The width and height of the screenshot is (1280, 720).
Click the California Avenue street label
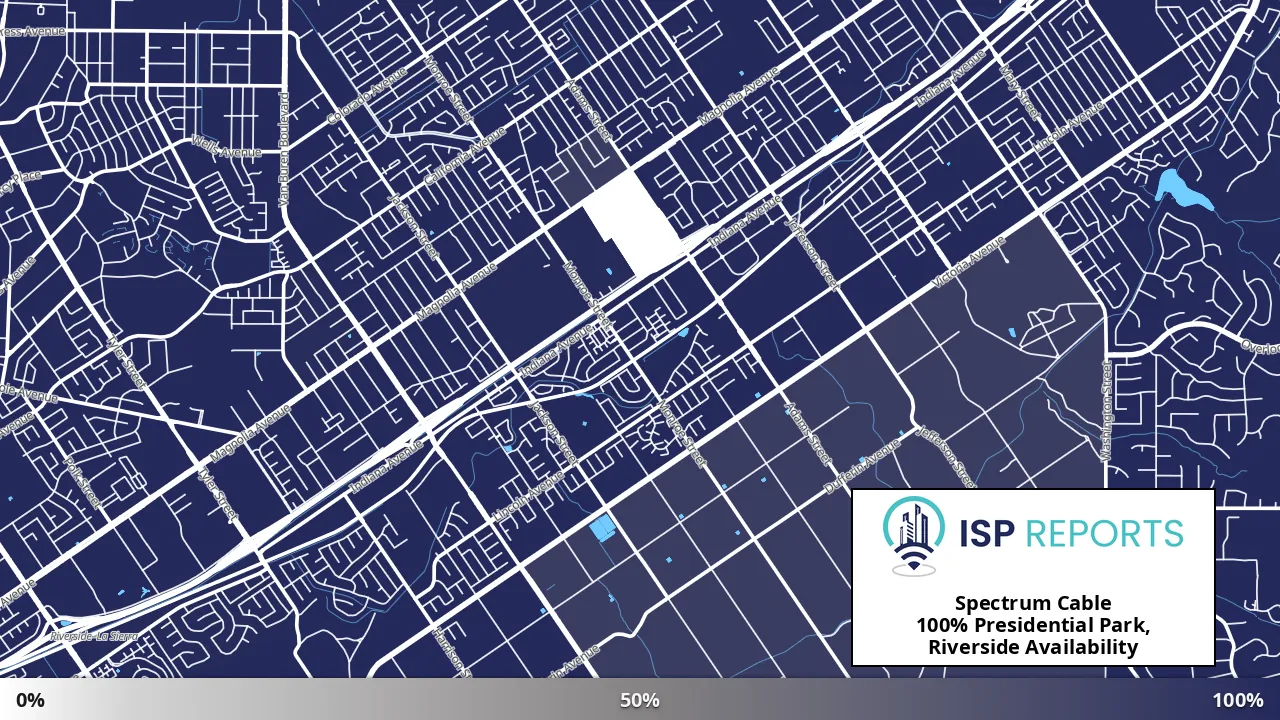click(465, 157)
